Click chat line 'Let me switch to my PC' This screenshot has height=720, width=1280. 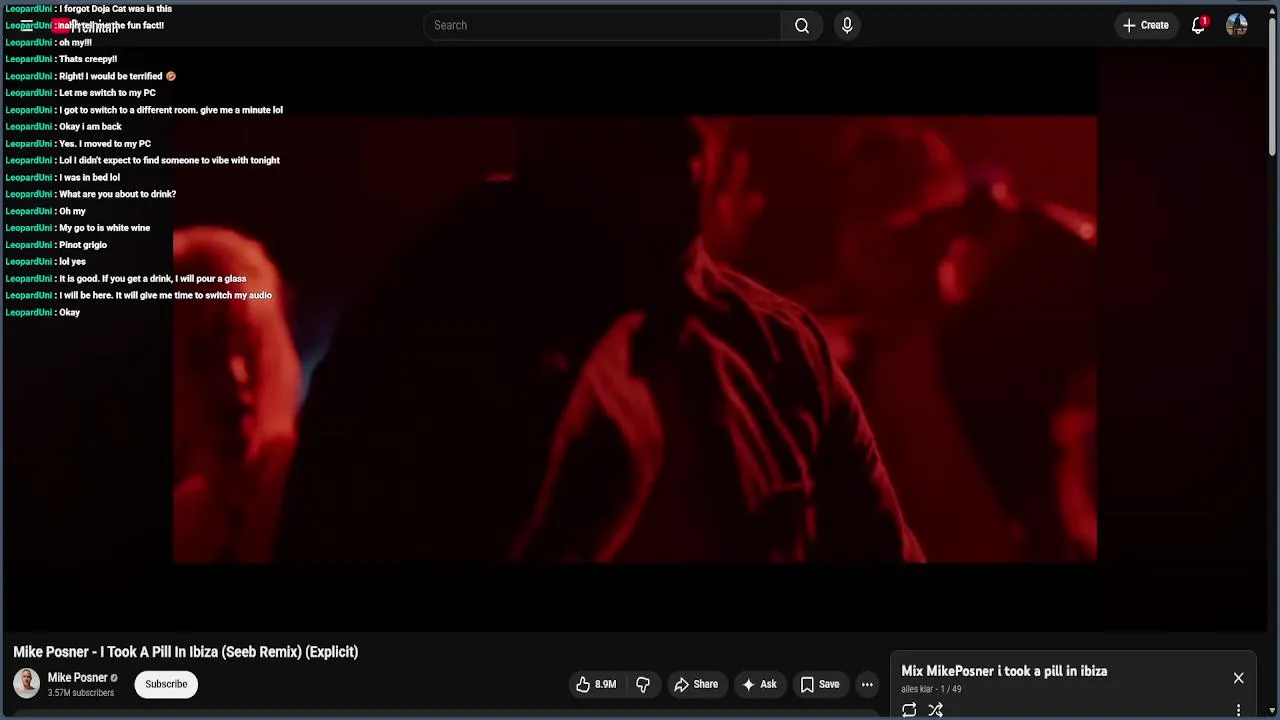(x=106, y=93)
